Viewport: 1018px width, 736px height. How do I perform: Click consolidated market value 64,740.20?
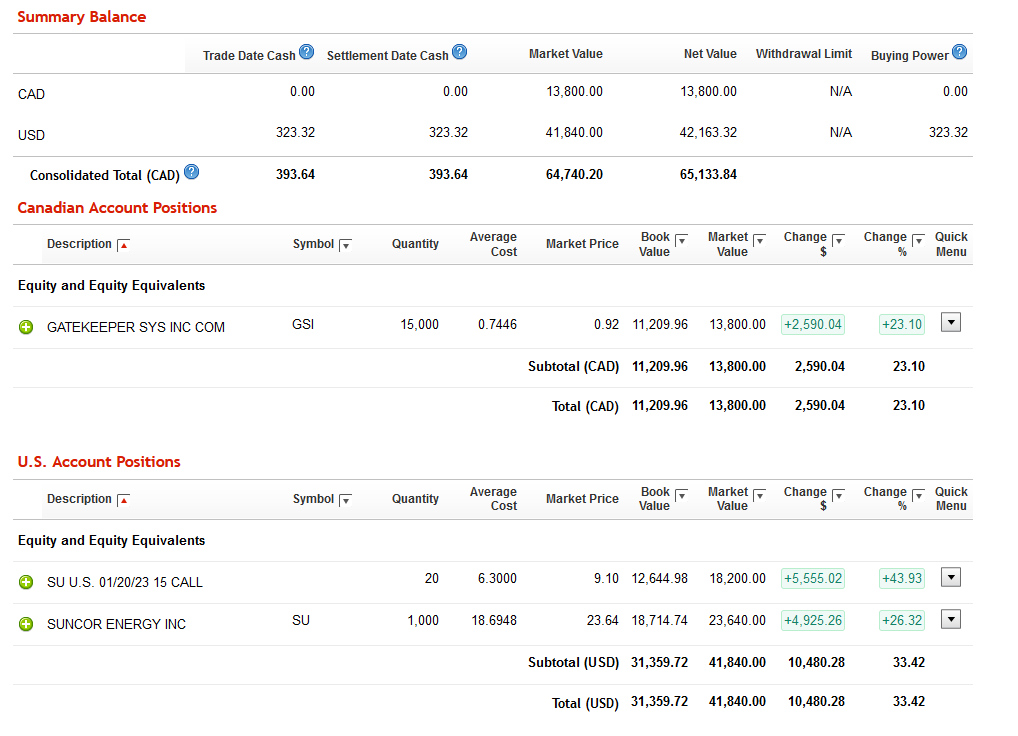(x=574, y=175)
